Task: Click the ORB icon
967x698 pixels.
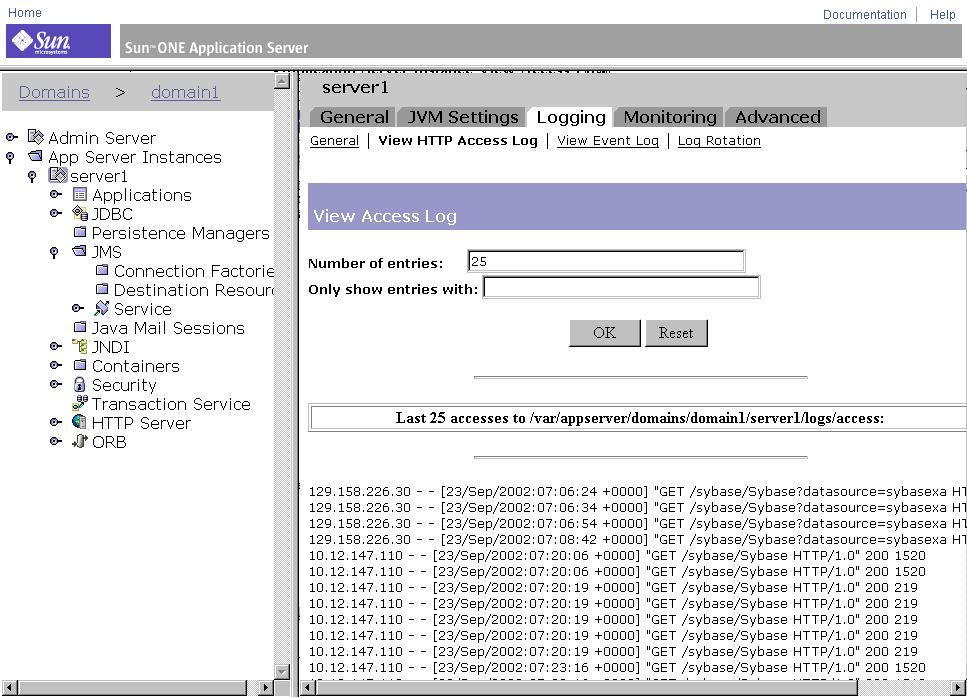Action: [x=80, y=441]
